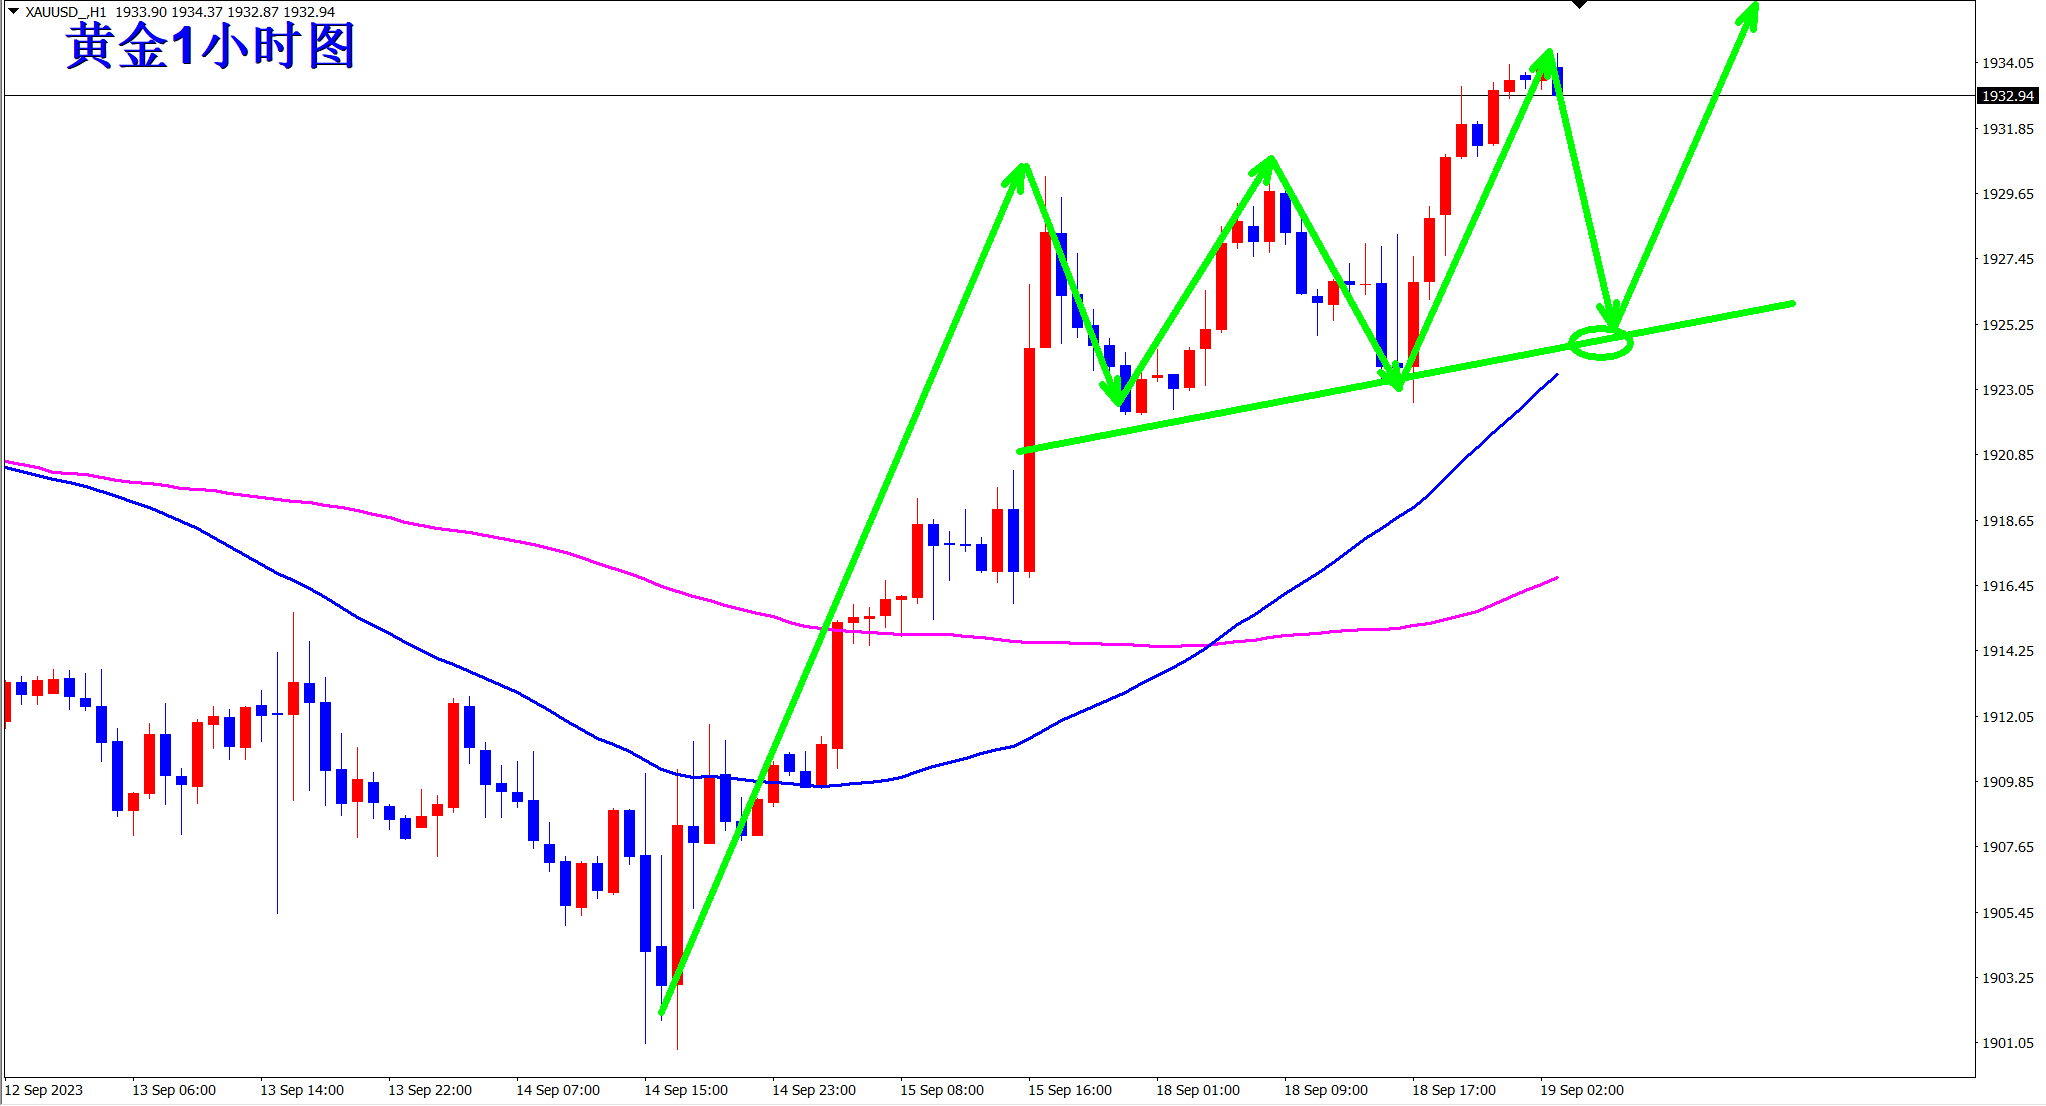This screenshot has height=1106, width=2046.
Task: Click the black chart shift marker at top
Action: (1580, 5)
